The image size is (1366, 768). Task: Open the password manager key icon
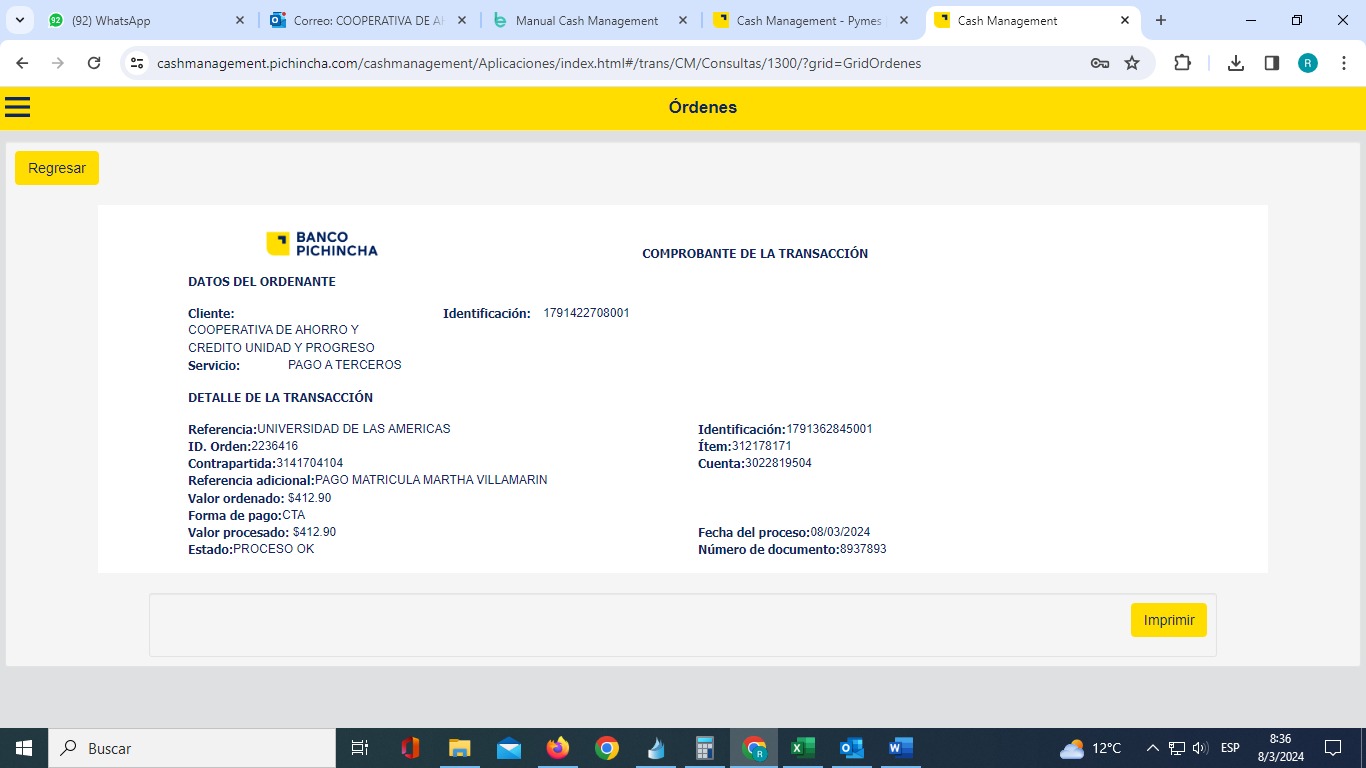(x=1099, y=63)
